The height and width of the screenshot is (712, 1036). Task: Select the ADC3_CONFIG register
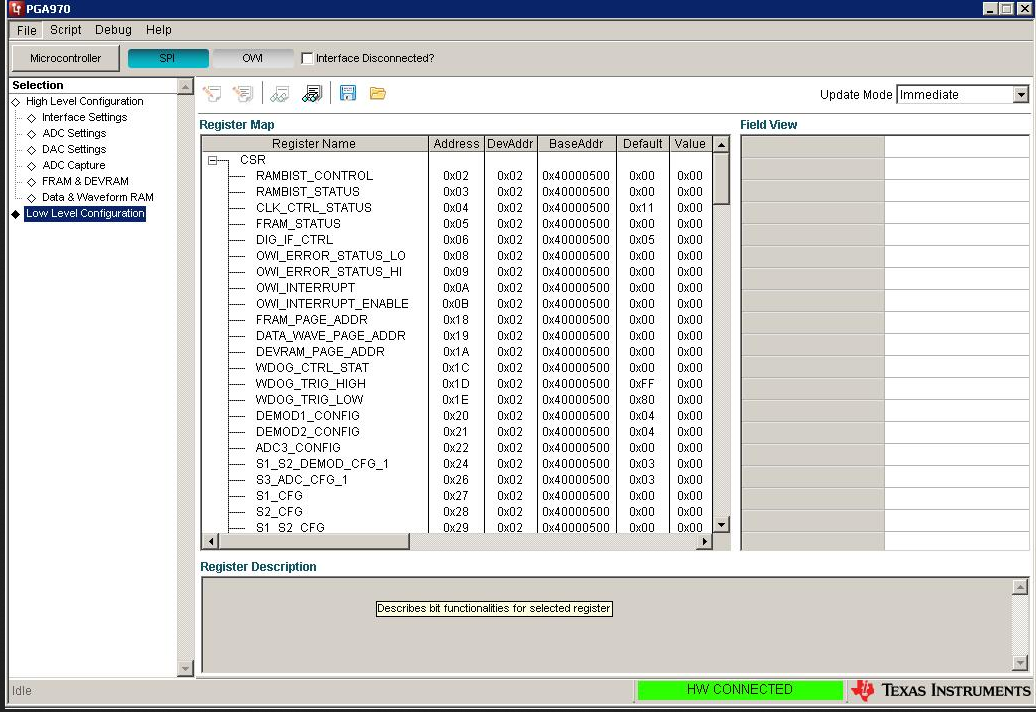point(298,448)
